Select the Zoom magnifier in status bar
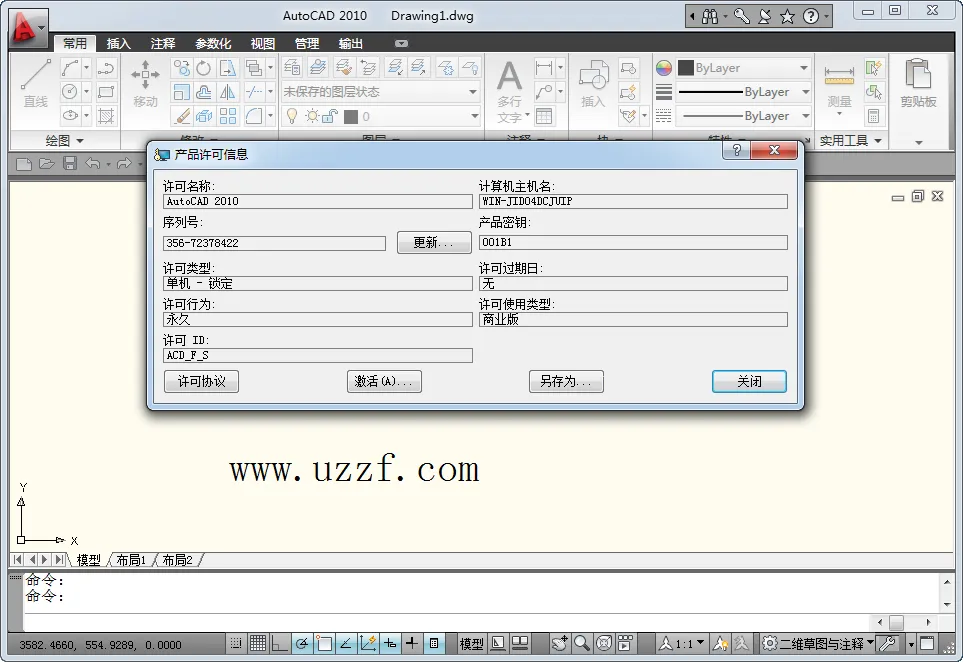Image resolution: width=963 pixels, height=662 pixels. (x=582, y=644)
